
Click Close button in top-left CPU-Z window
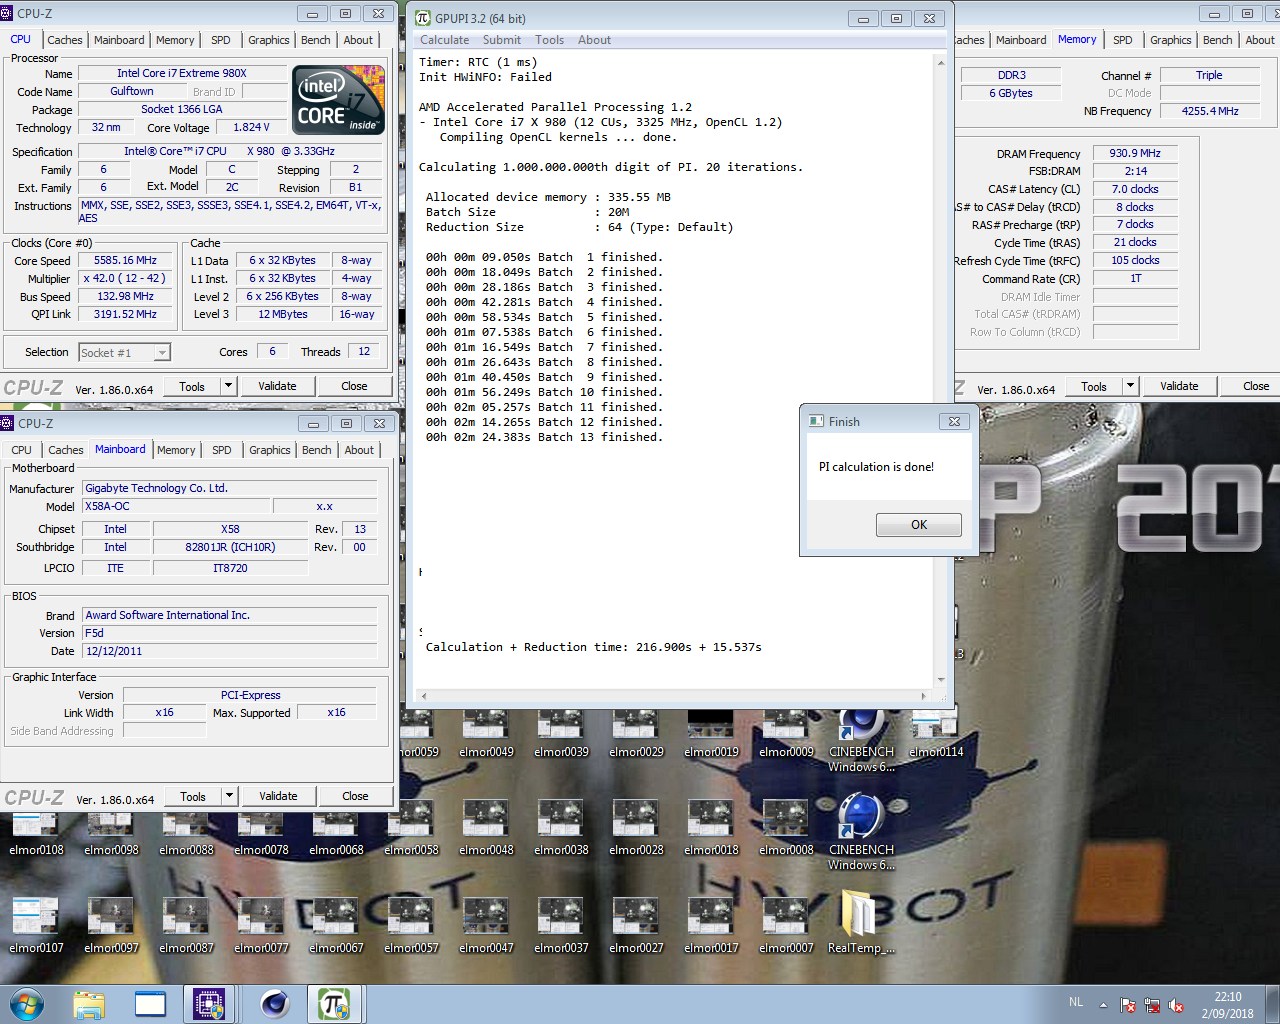click(x=354, y=386)
